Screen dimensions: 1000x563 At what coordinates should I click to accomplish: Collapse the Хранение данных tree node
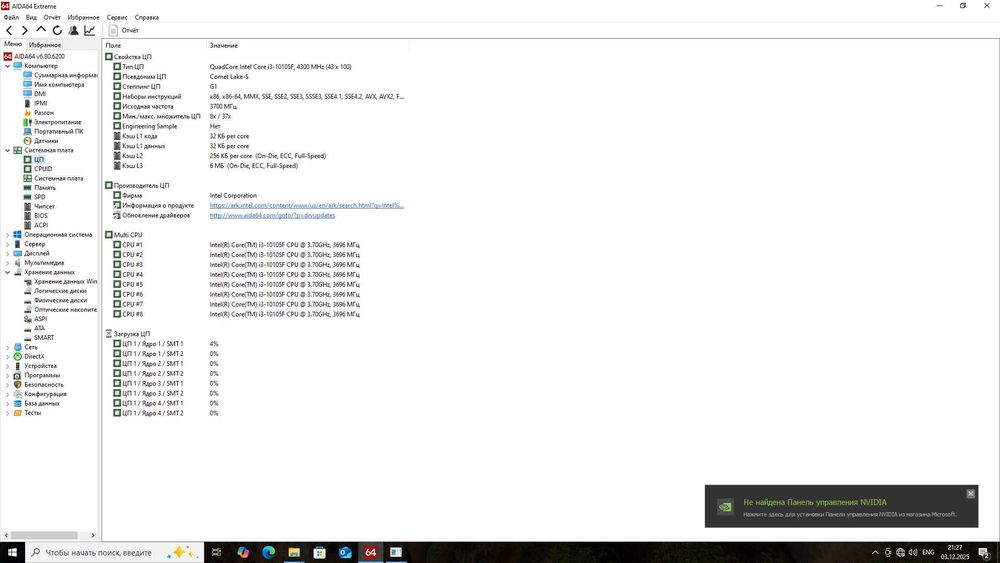pos(8,272)
